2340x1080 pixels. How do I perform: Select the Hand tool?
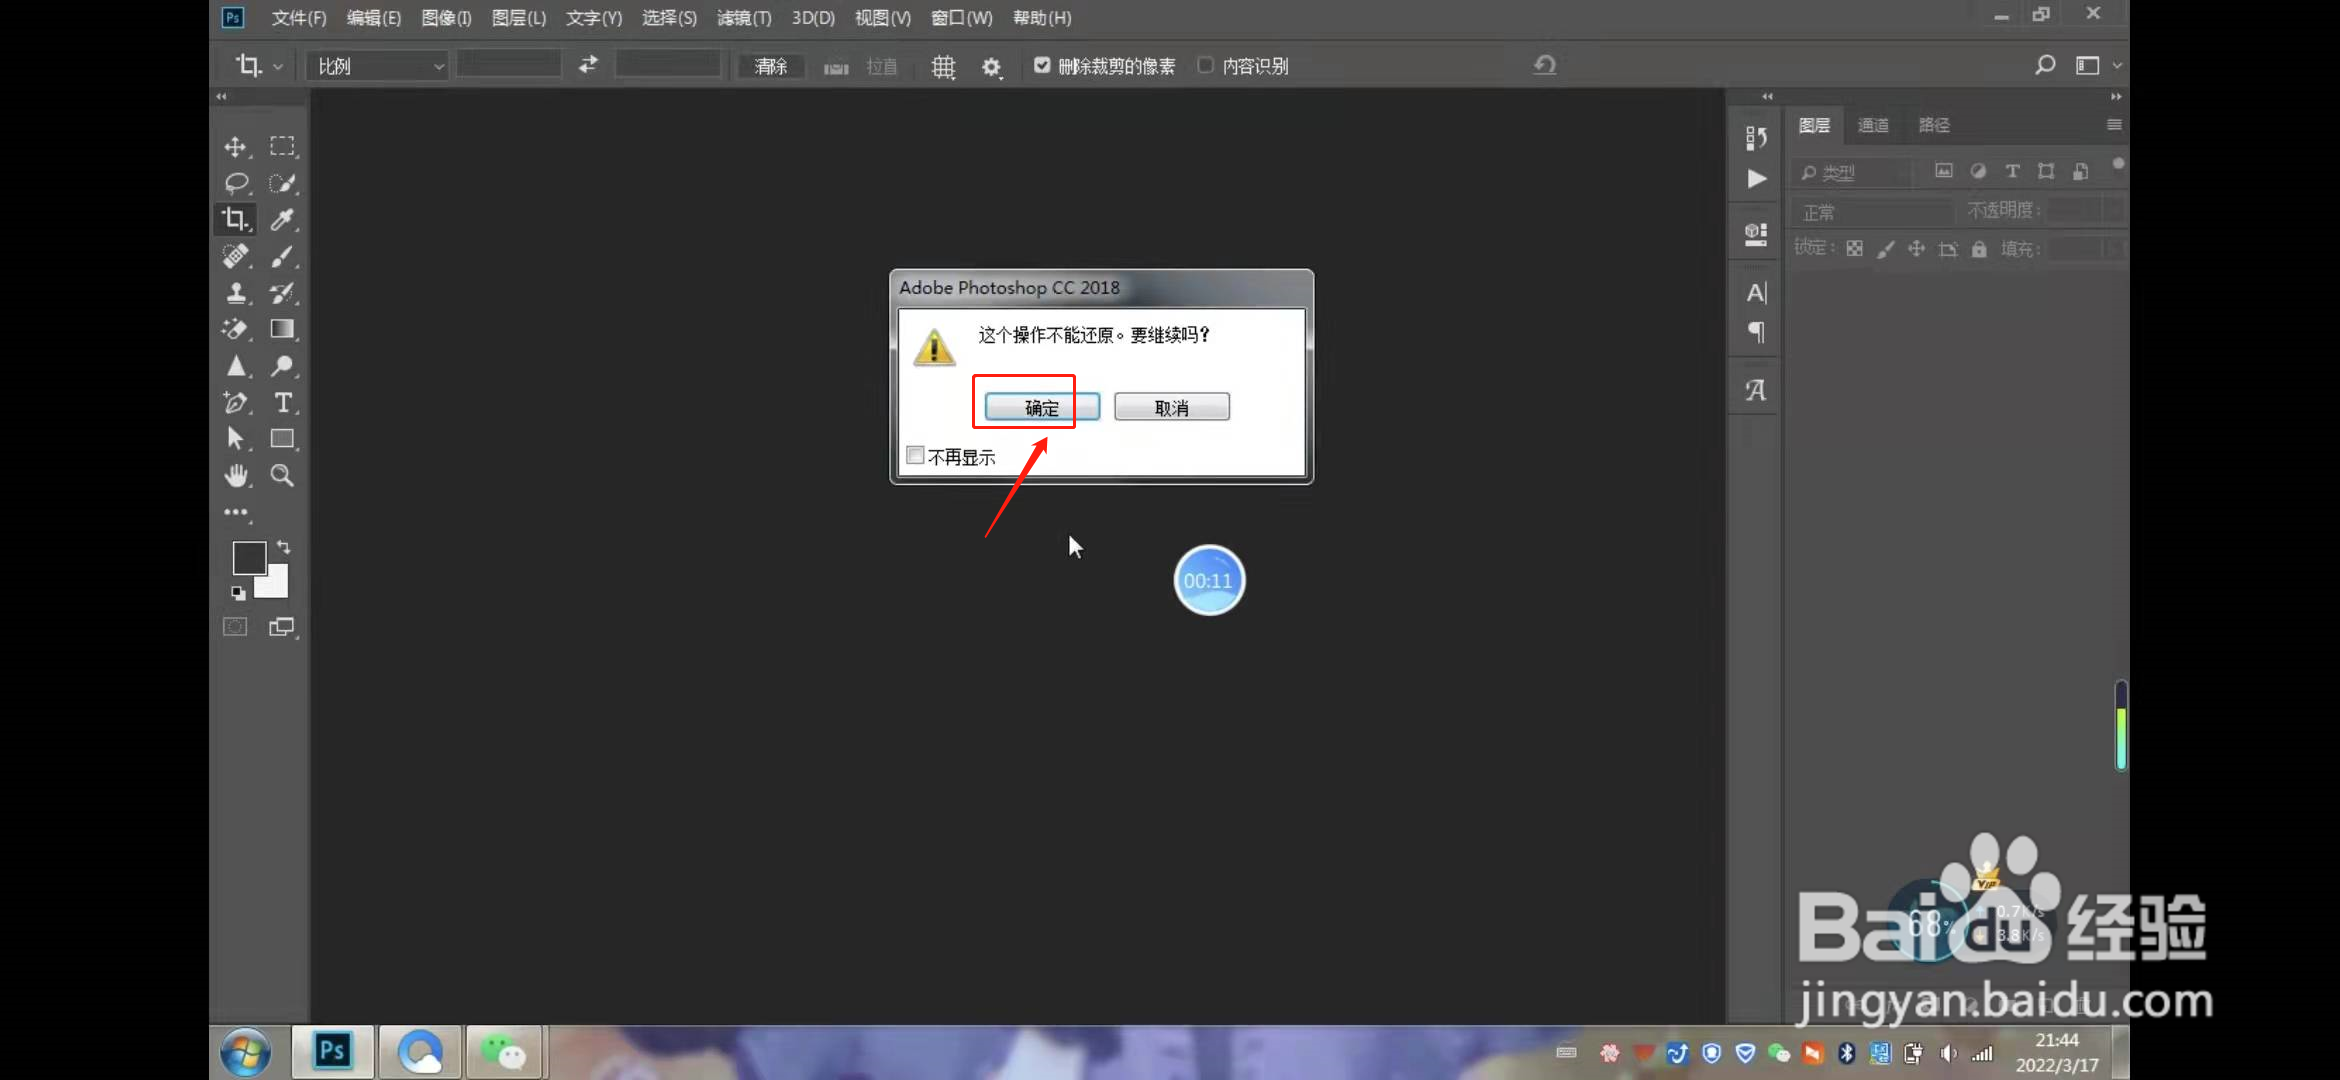tap(236, 476)
